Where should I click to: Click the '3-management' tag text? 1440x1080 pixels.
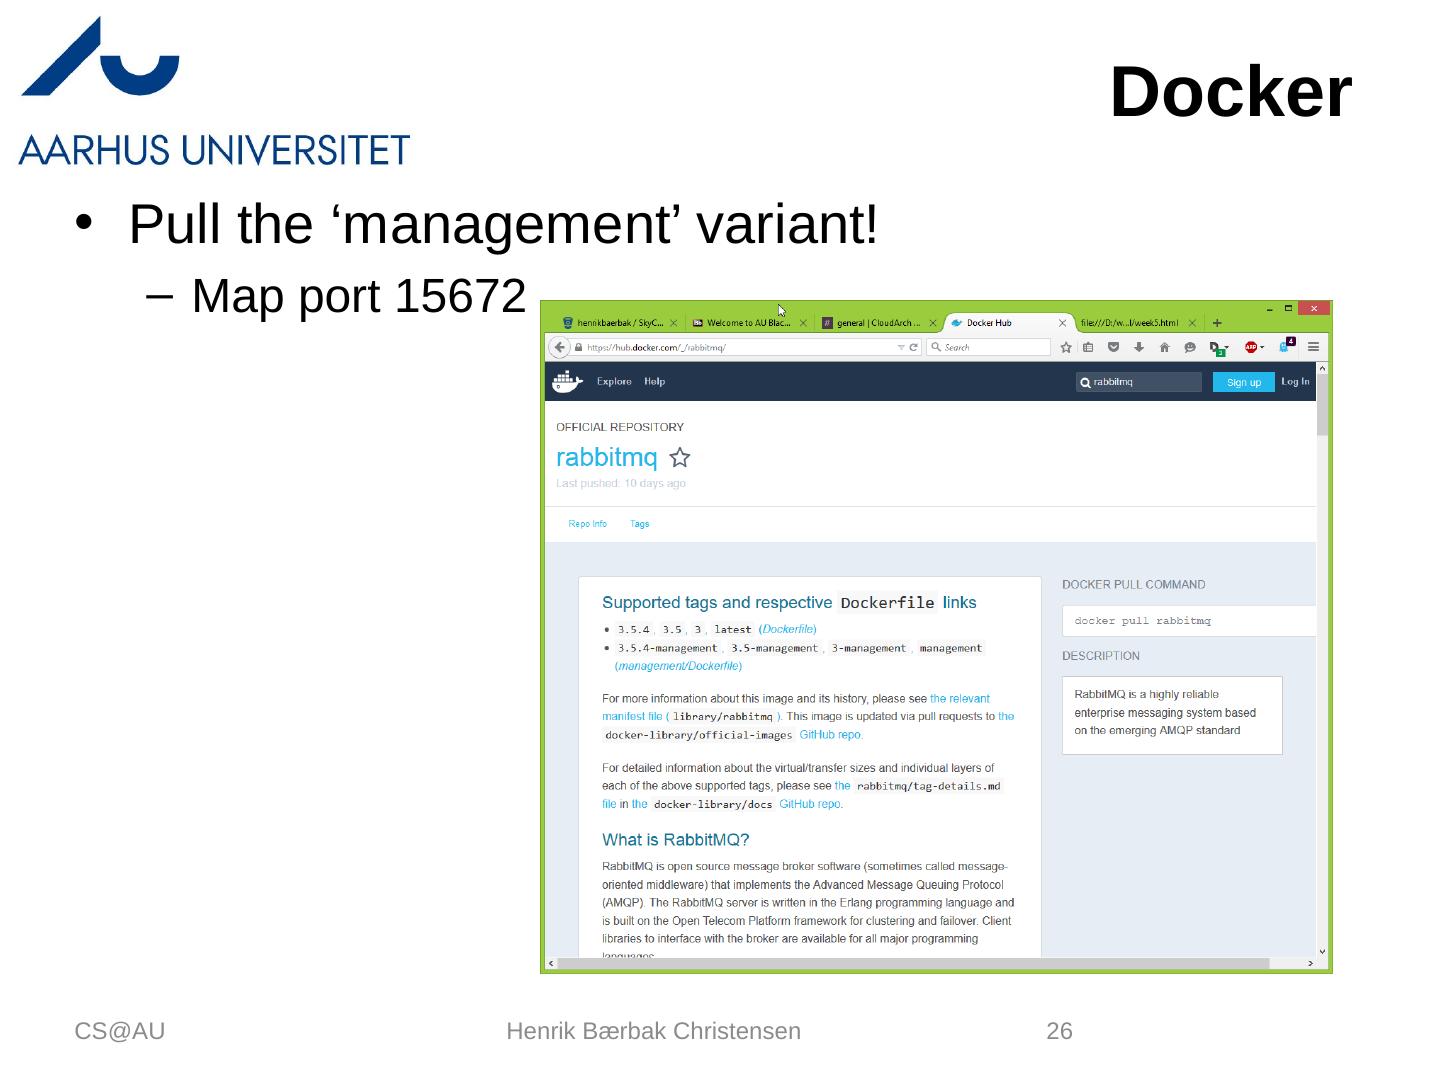pyautogui.click(x=868, y=648)
